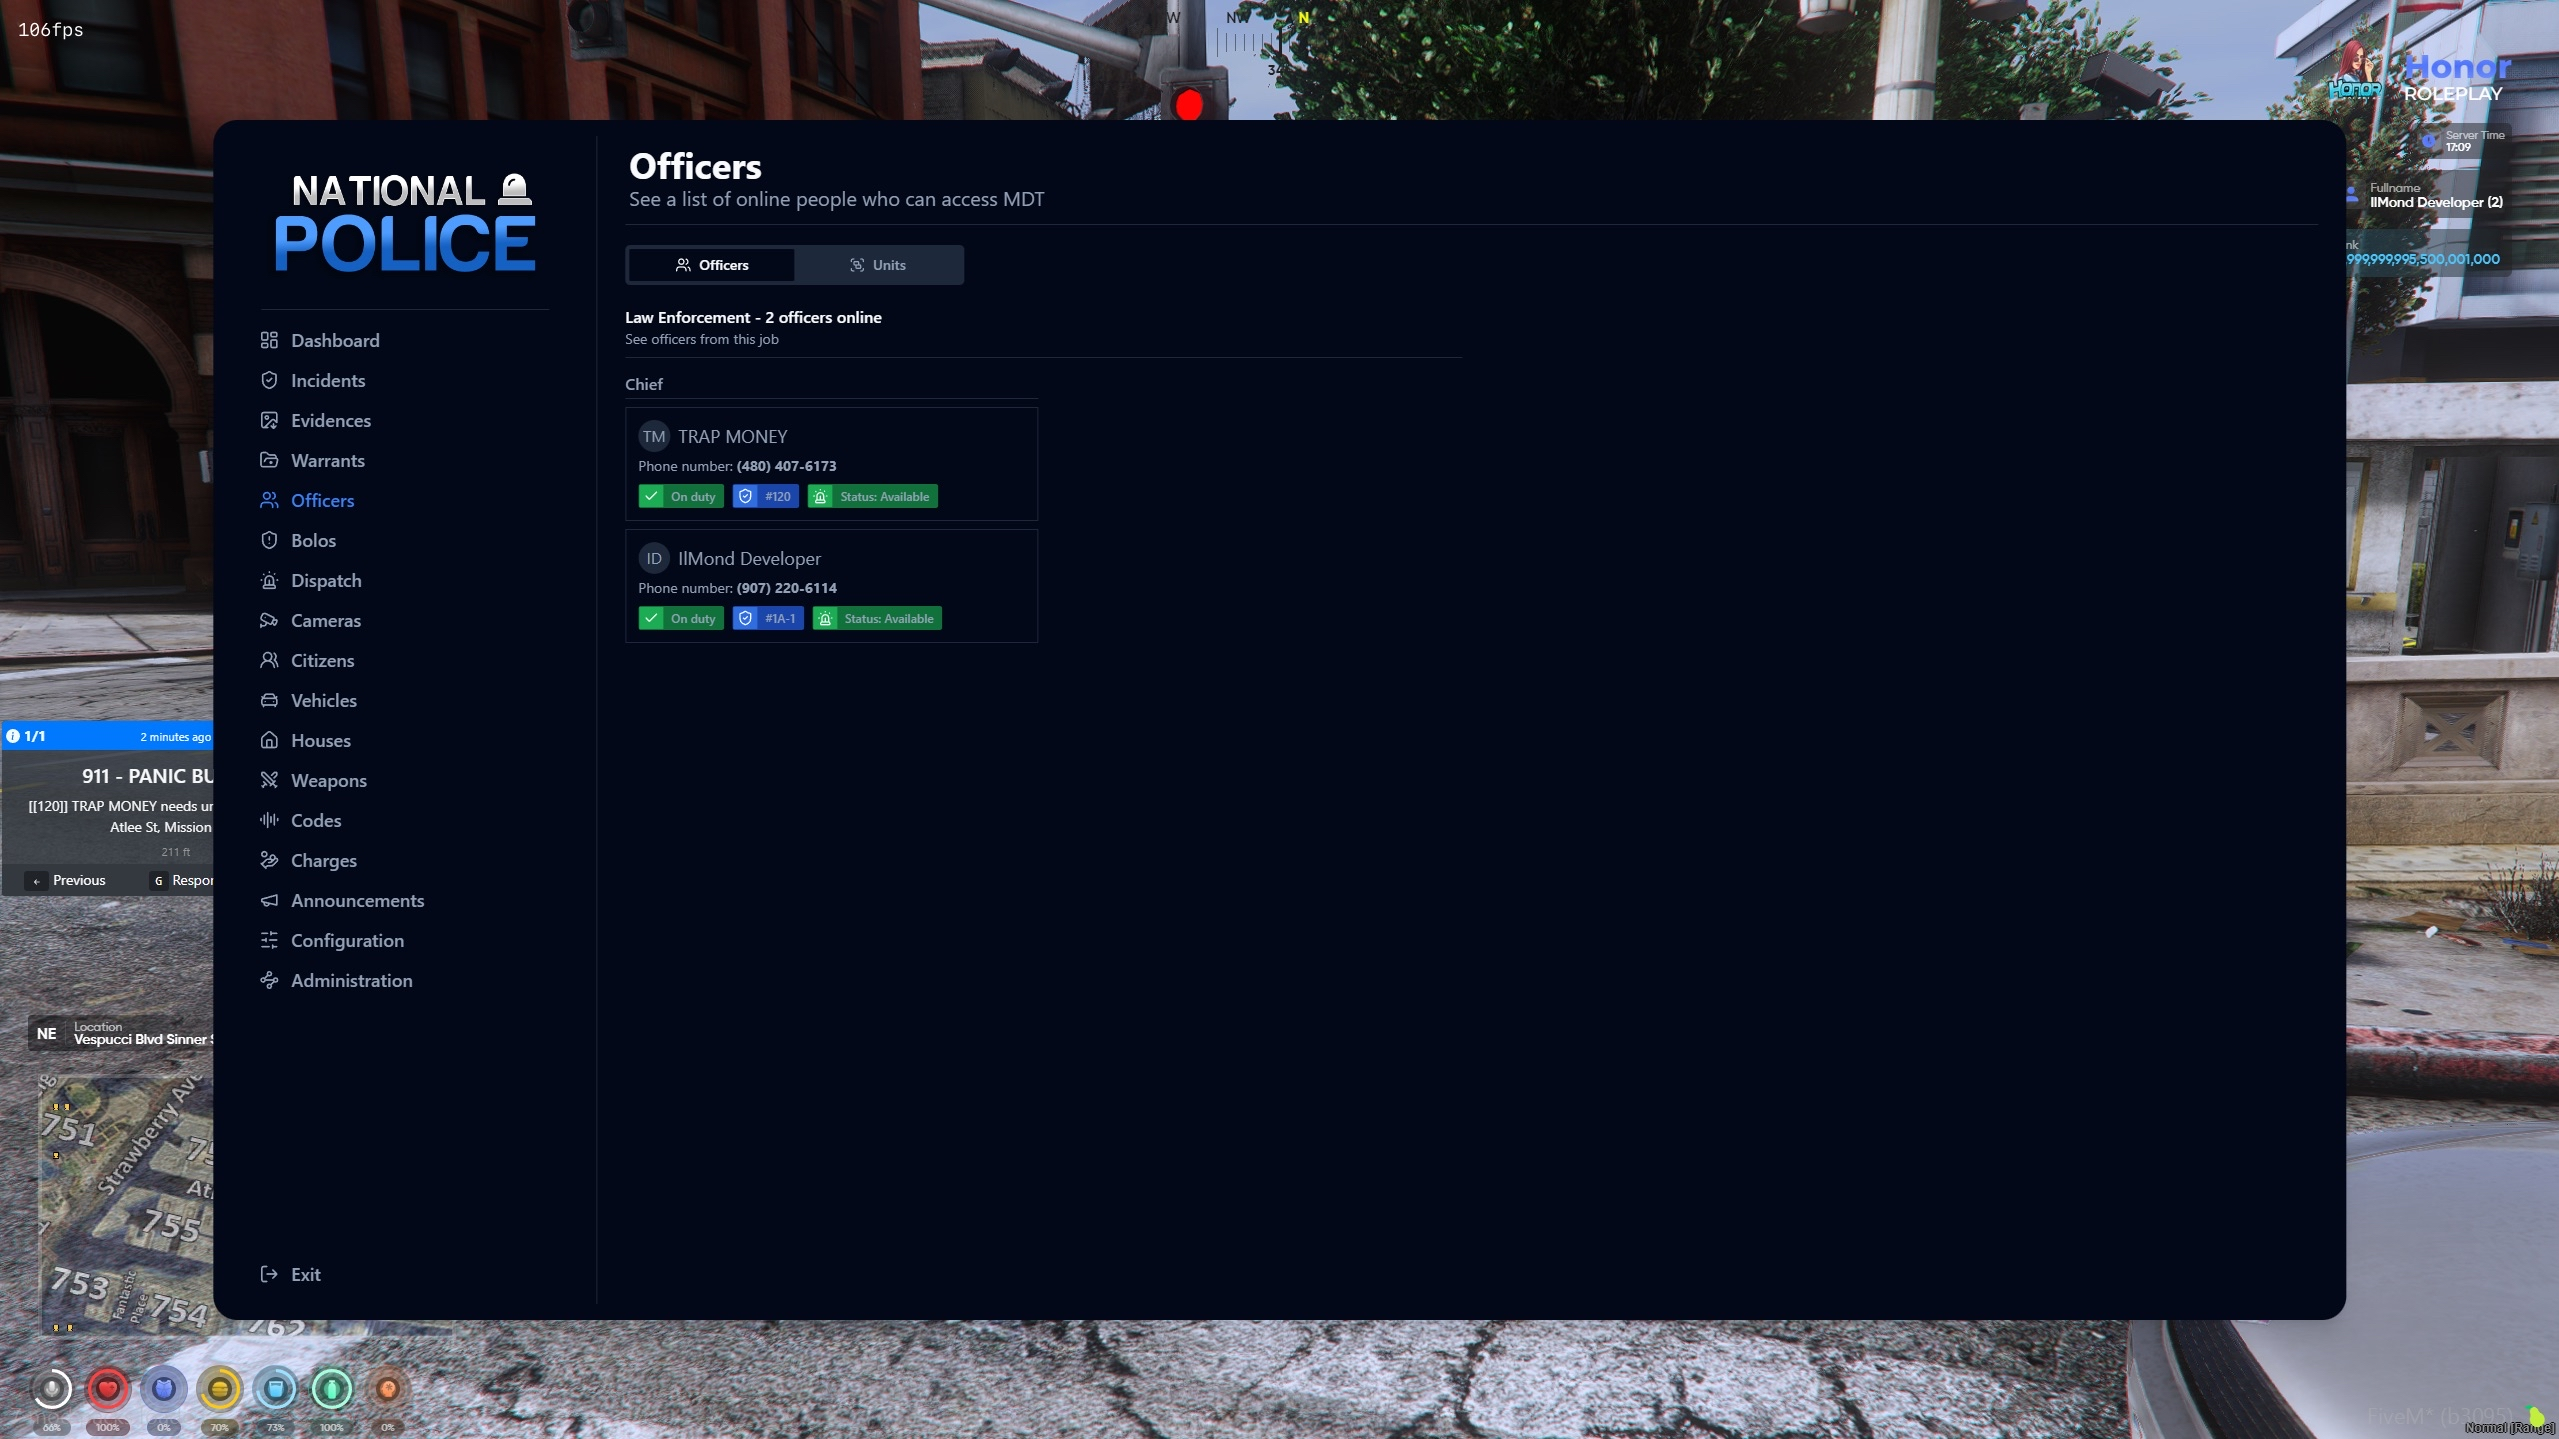Click the #1A-1 callsign badge
The height and width of the screenshot is (1439, 2559).
pos(767,618)
